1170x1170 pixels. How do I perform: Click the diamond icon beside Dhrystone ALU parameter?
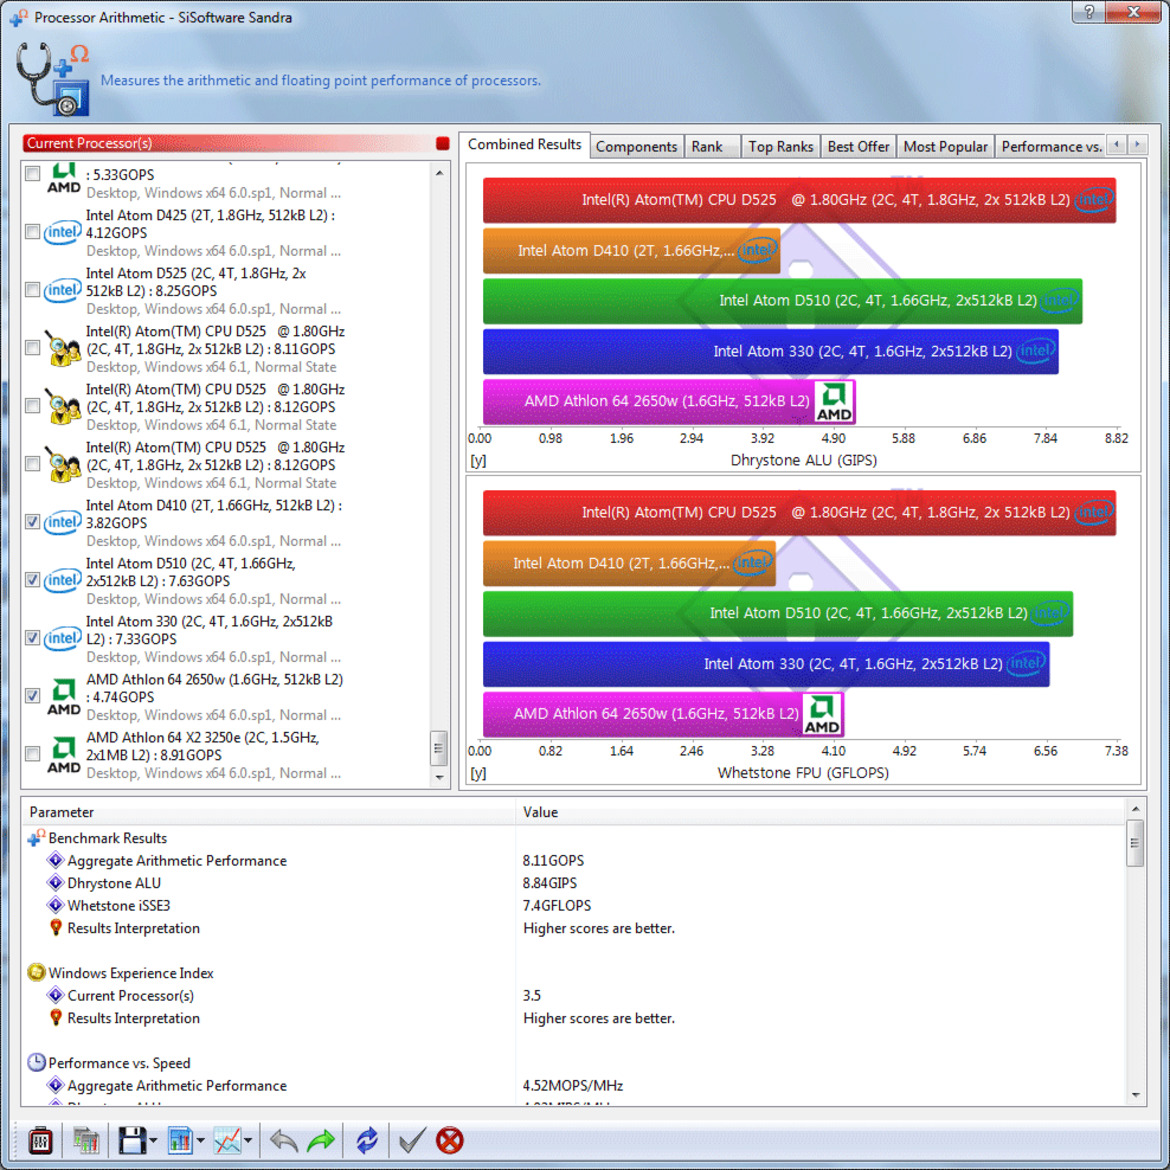pyautogui.click(x=55, y=883)
